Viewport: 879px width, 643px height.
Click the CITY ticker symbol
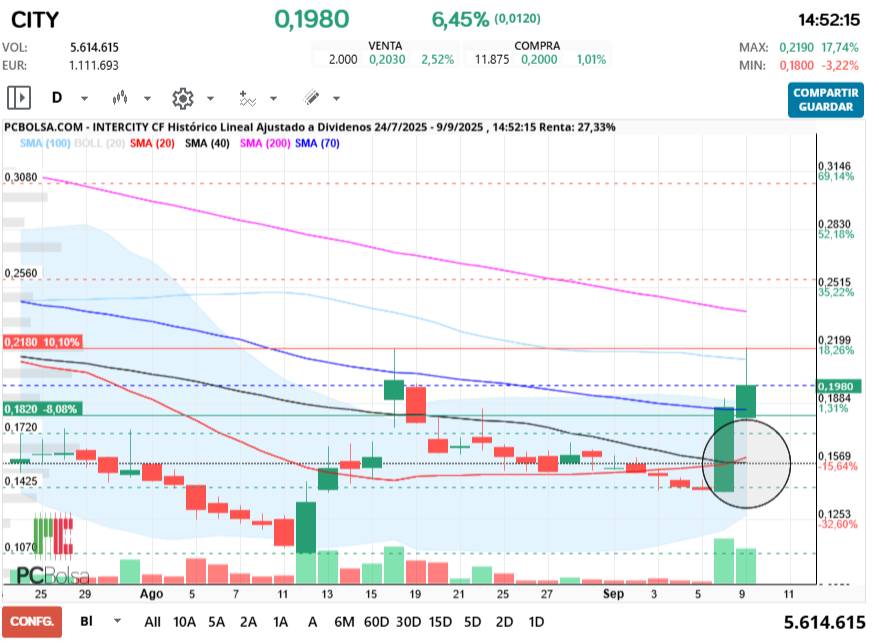(35, 20)
